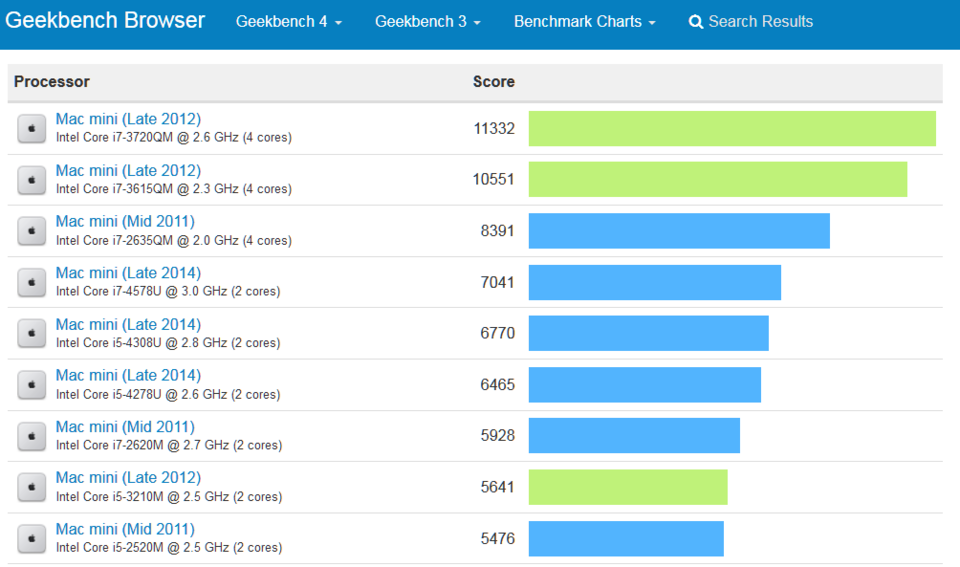
Task: Click Apple icon beside i5-4308U Mac mini
Action: (31, 333)
